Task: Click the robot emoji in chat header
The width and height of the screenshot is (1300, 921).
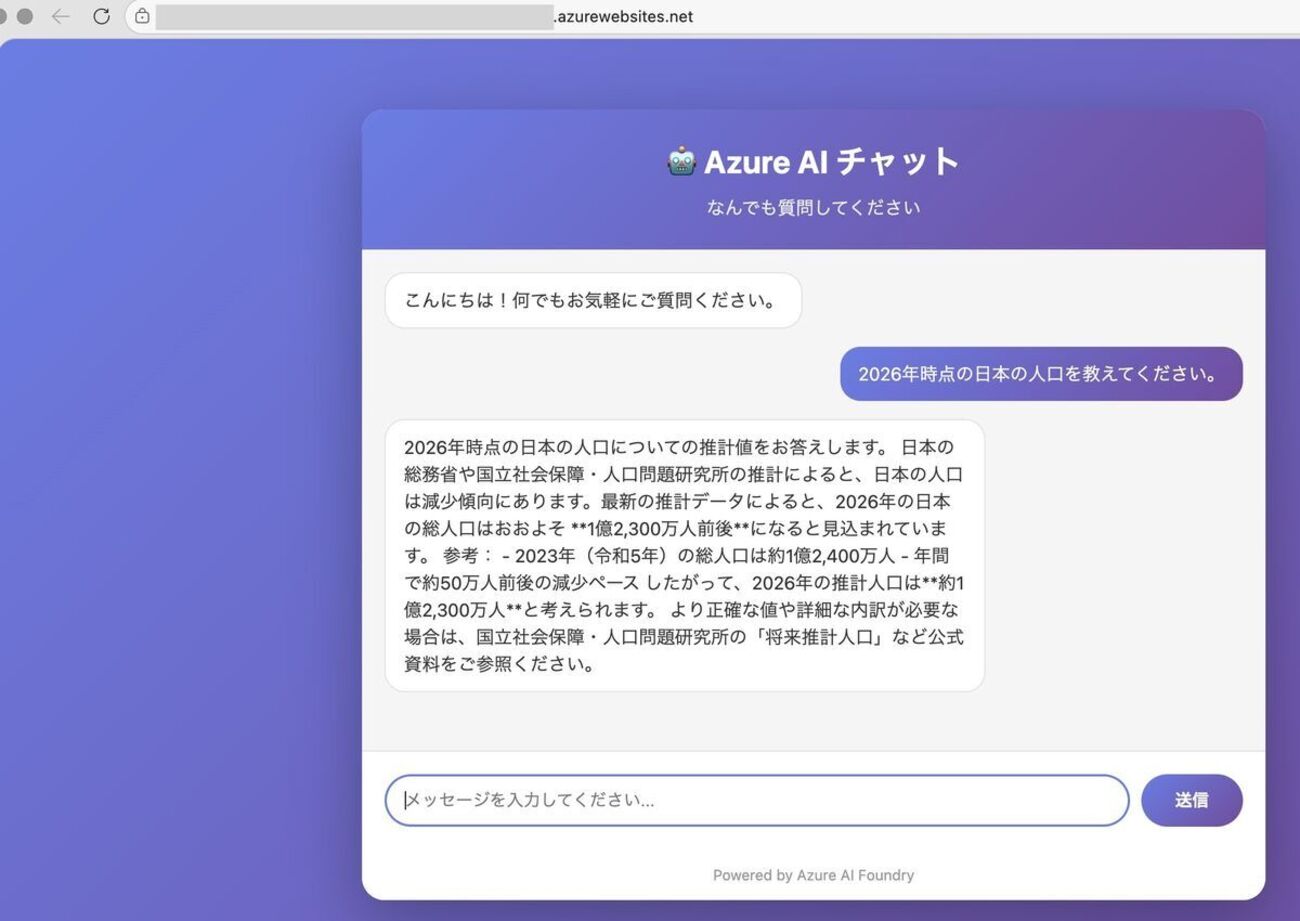Action: click(x=681, y=161)
